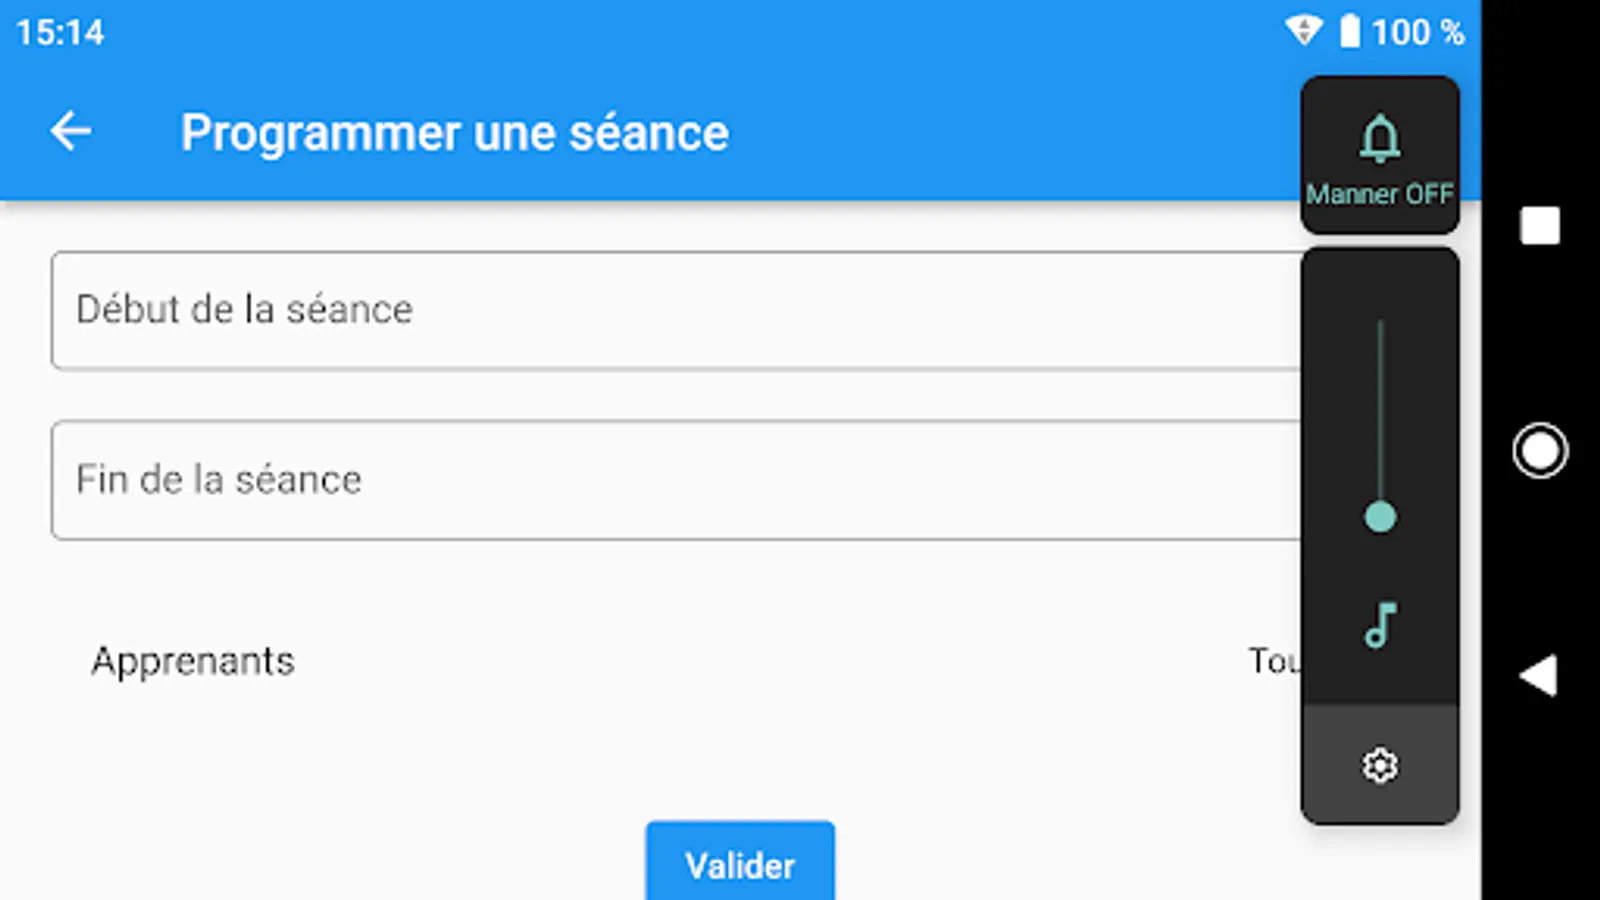Toggle the Manner OFF label
1600x900 pixels.
[x=1379, y=194]
